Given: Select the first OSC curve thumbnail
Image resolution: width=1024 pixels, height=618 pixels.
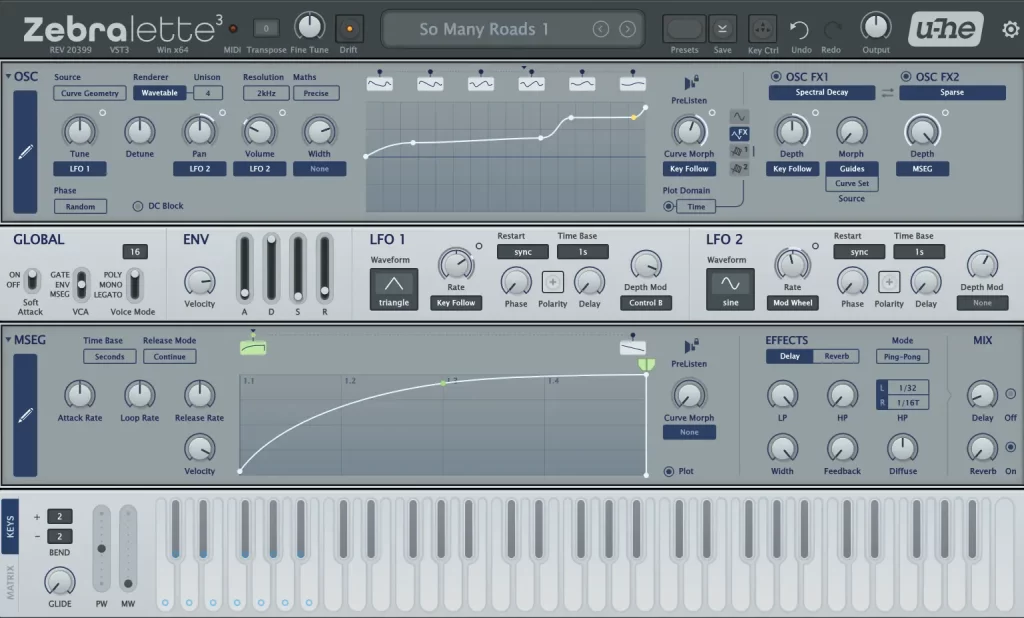Looking at the screenshot, I should click(379, 84).
